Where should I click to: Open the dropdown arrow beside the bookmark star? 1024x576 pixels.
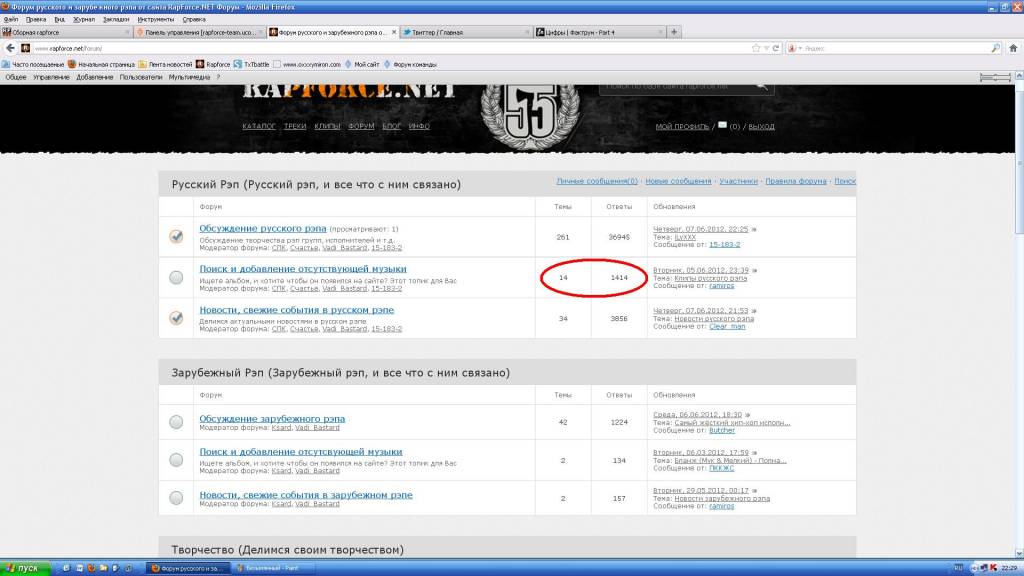click(x=766, y=48)
